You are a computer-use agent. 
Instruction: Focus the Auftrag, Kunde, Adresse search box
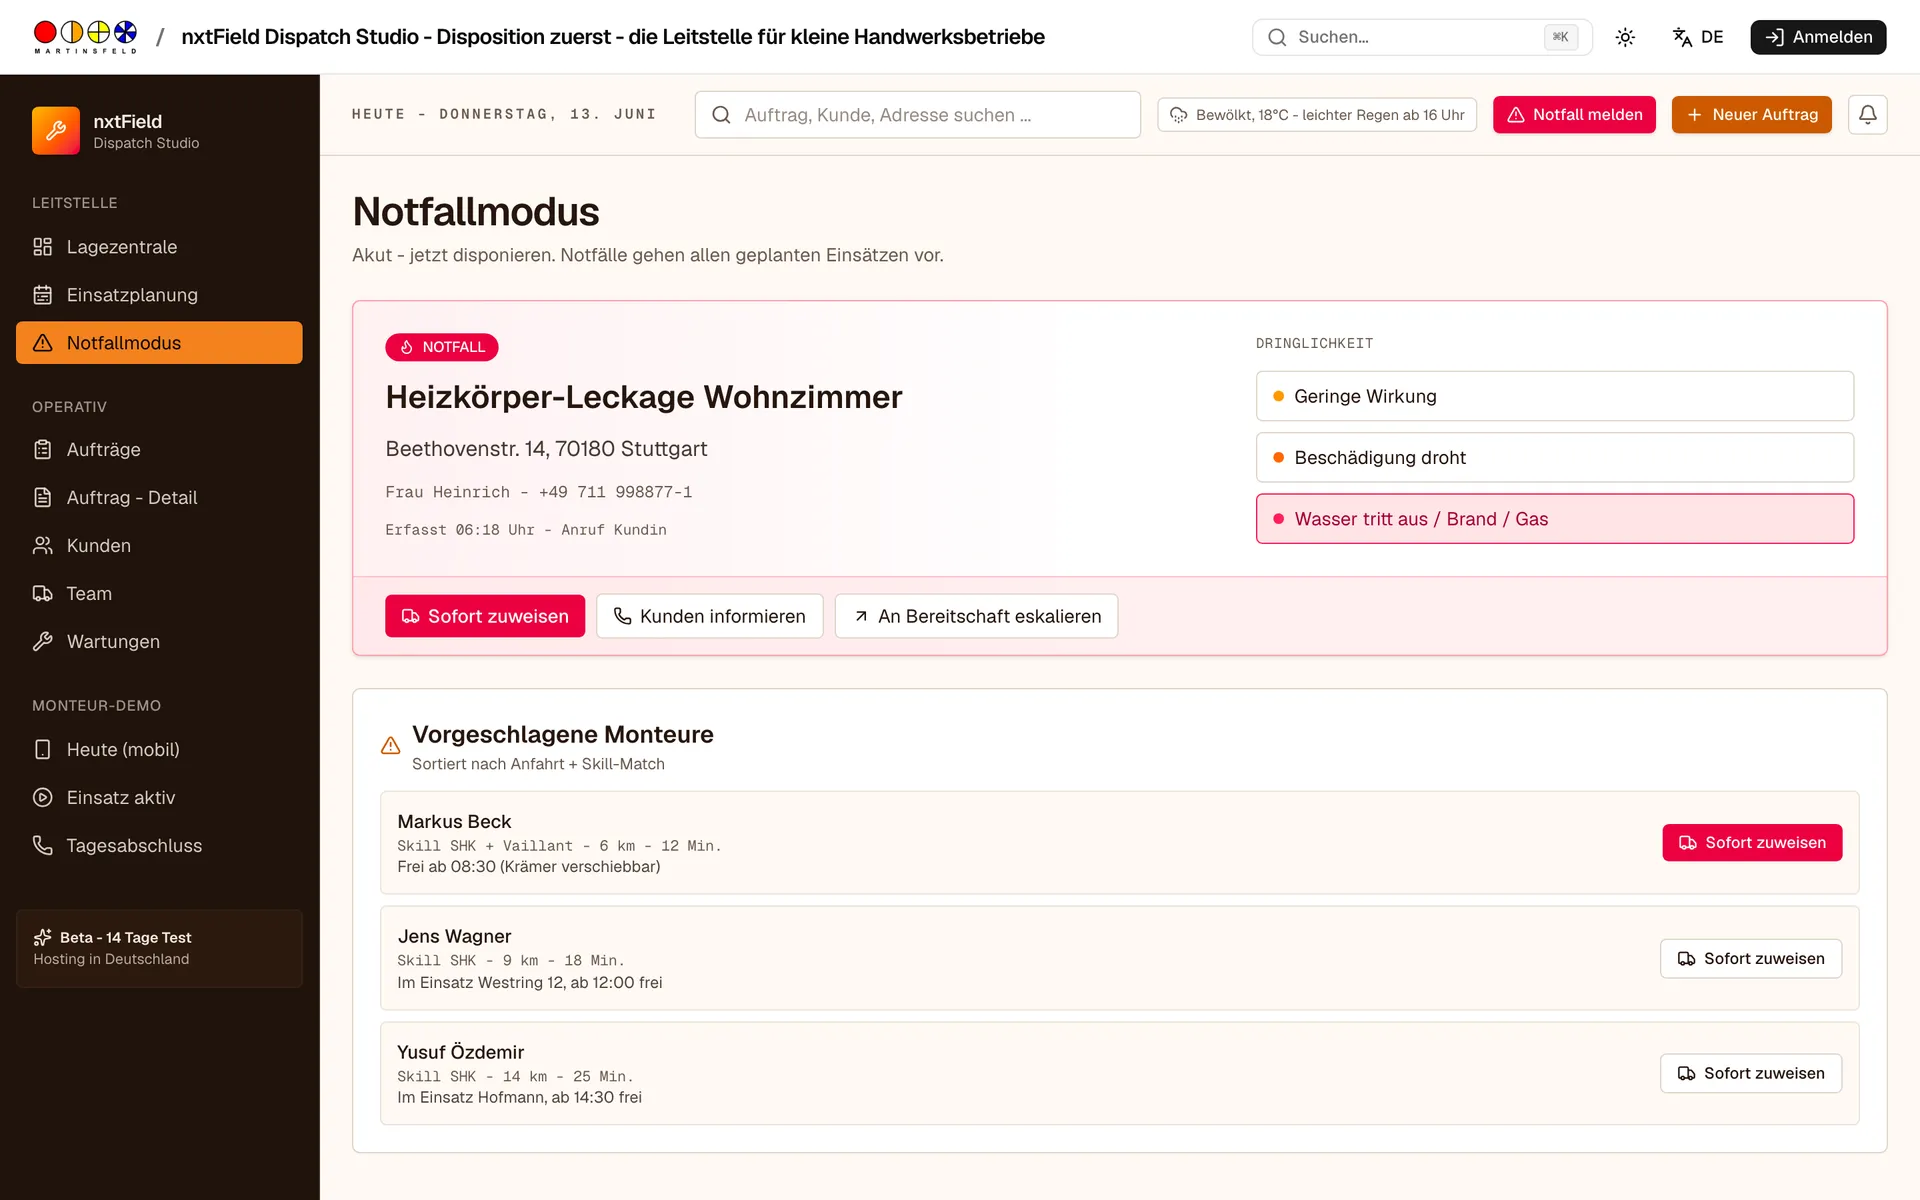point(917,115)
